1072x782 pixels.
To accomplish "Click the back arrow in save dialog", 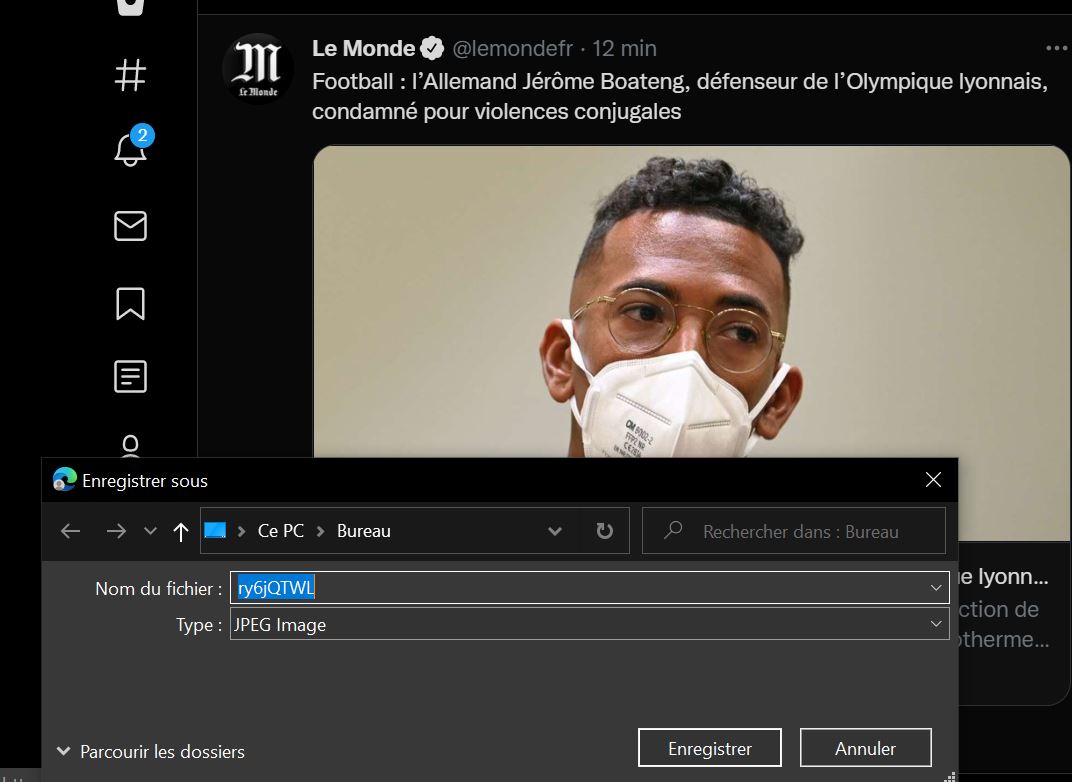I will [70, 532].
